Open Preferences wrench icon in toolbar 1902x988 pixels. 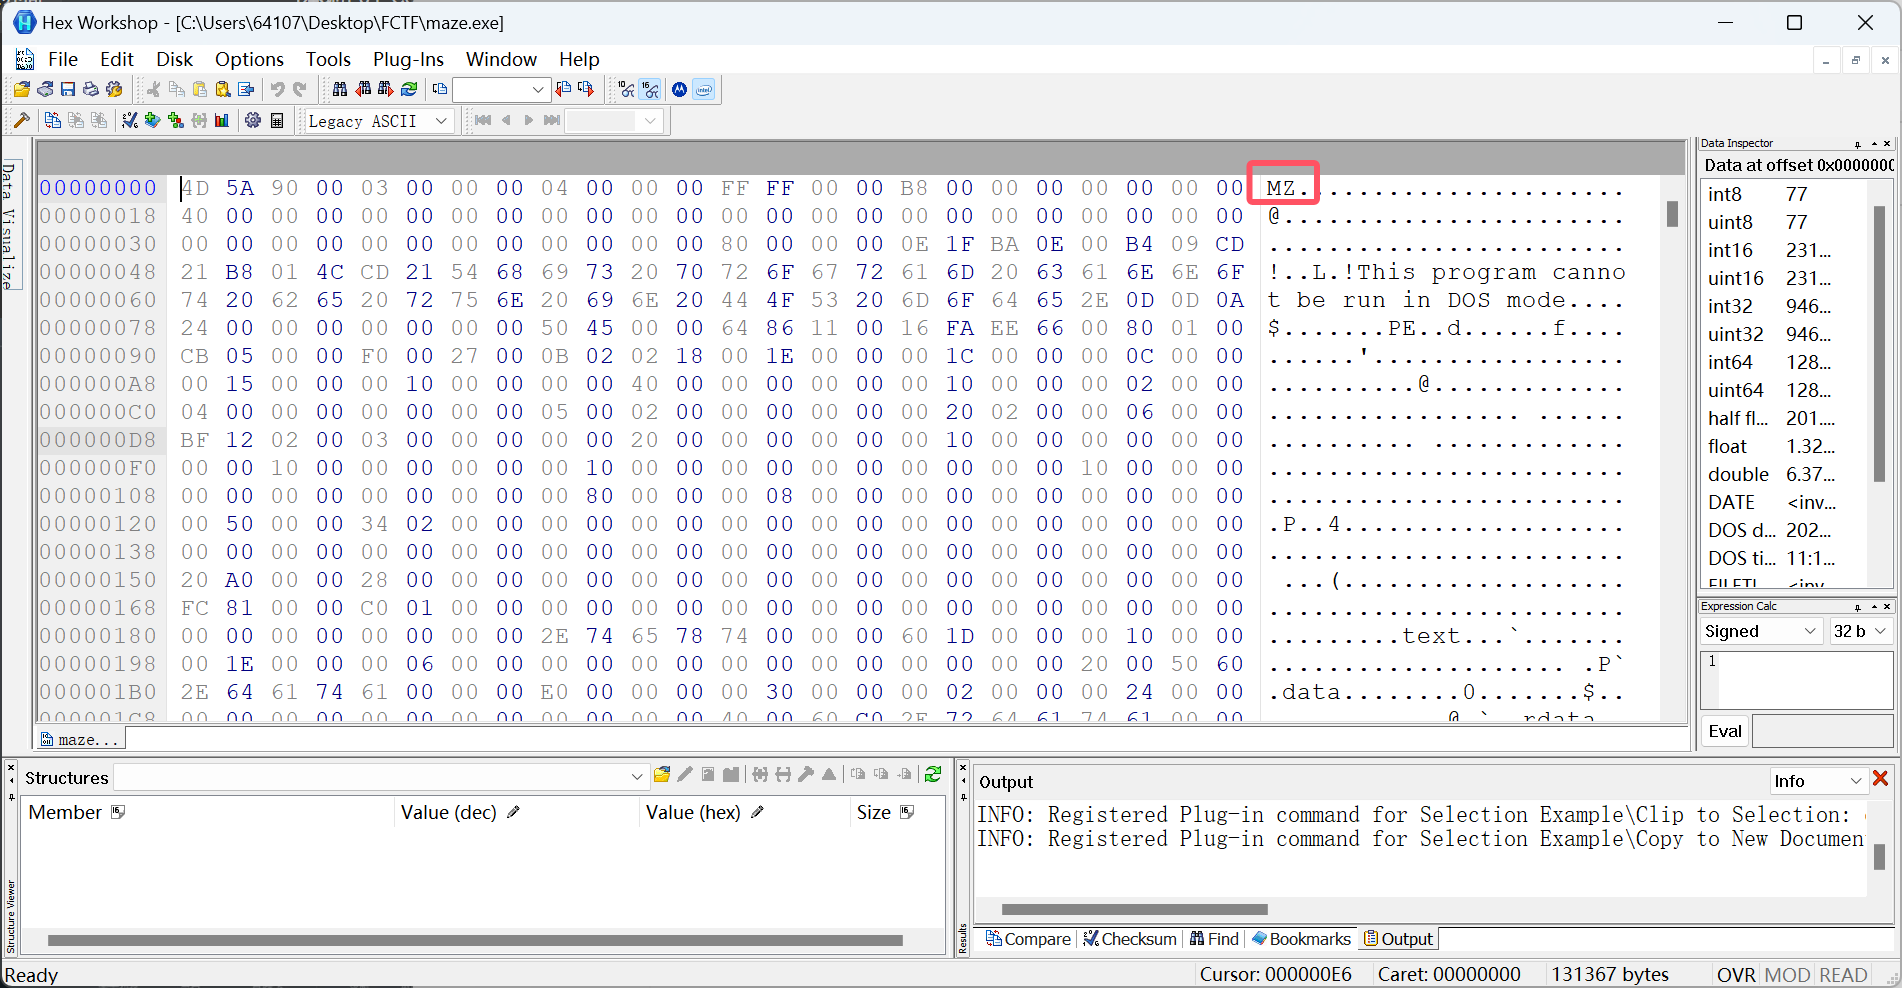(x=114, y=90)
